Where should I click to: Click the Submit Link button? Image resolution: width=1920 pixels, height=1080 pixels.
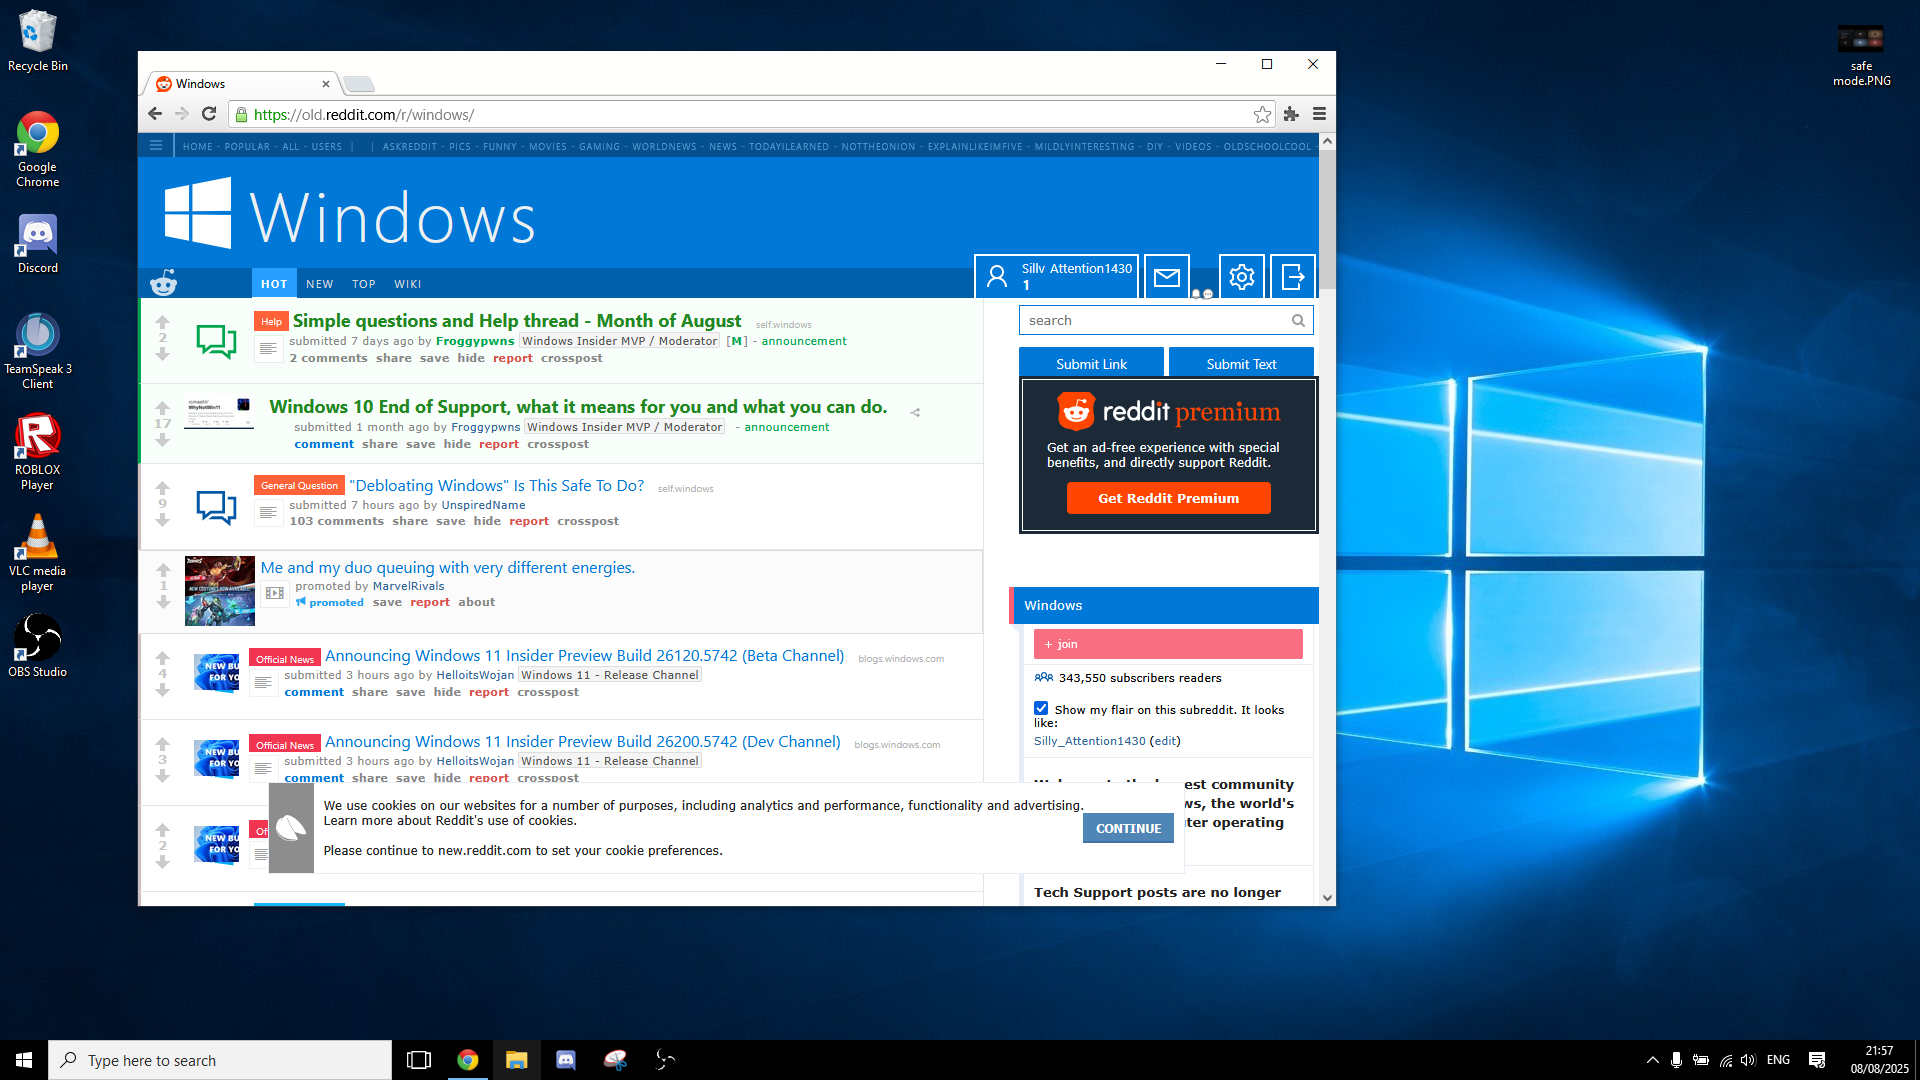(1091, 364)
